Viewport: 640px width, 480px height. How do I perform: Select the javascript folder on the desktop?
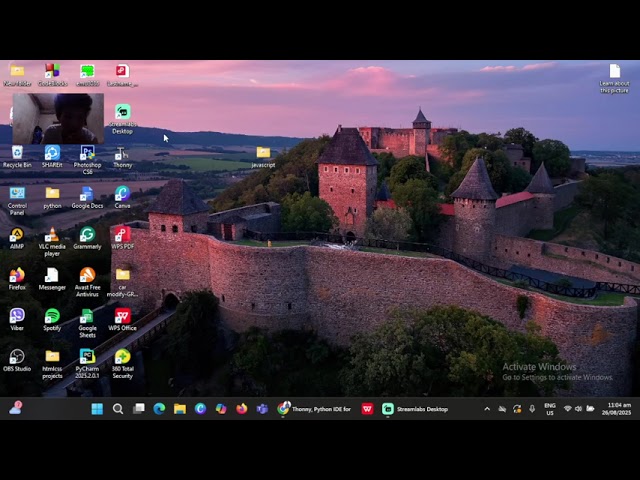263,157
